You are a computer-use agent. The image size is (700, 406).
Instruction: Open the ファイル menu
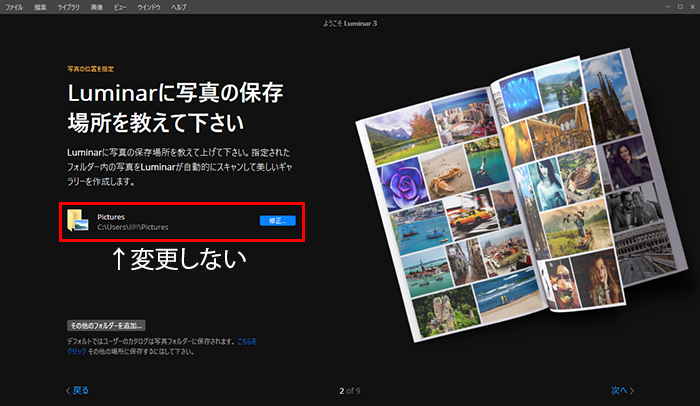(x=14, y=7)
